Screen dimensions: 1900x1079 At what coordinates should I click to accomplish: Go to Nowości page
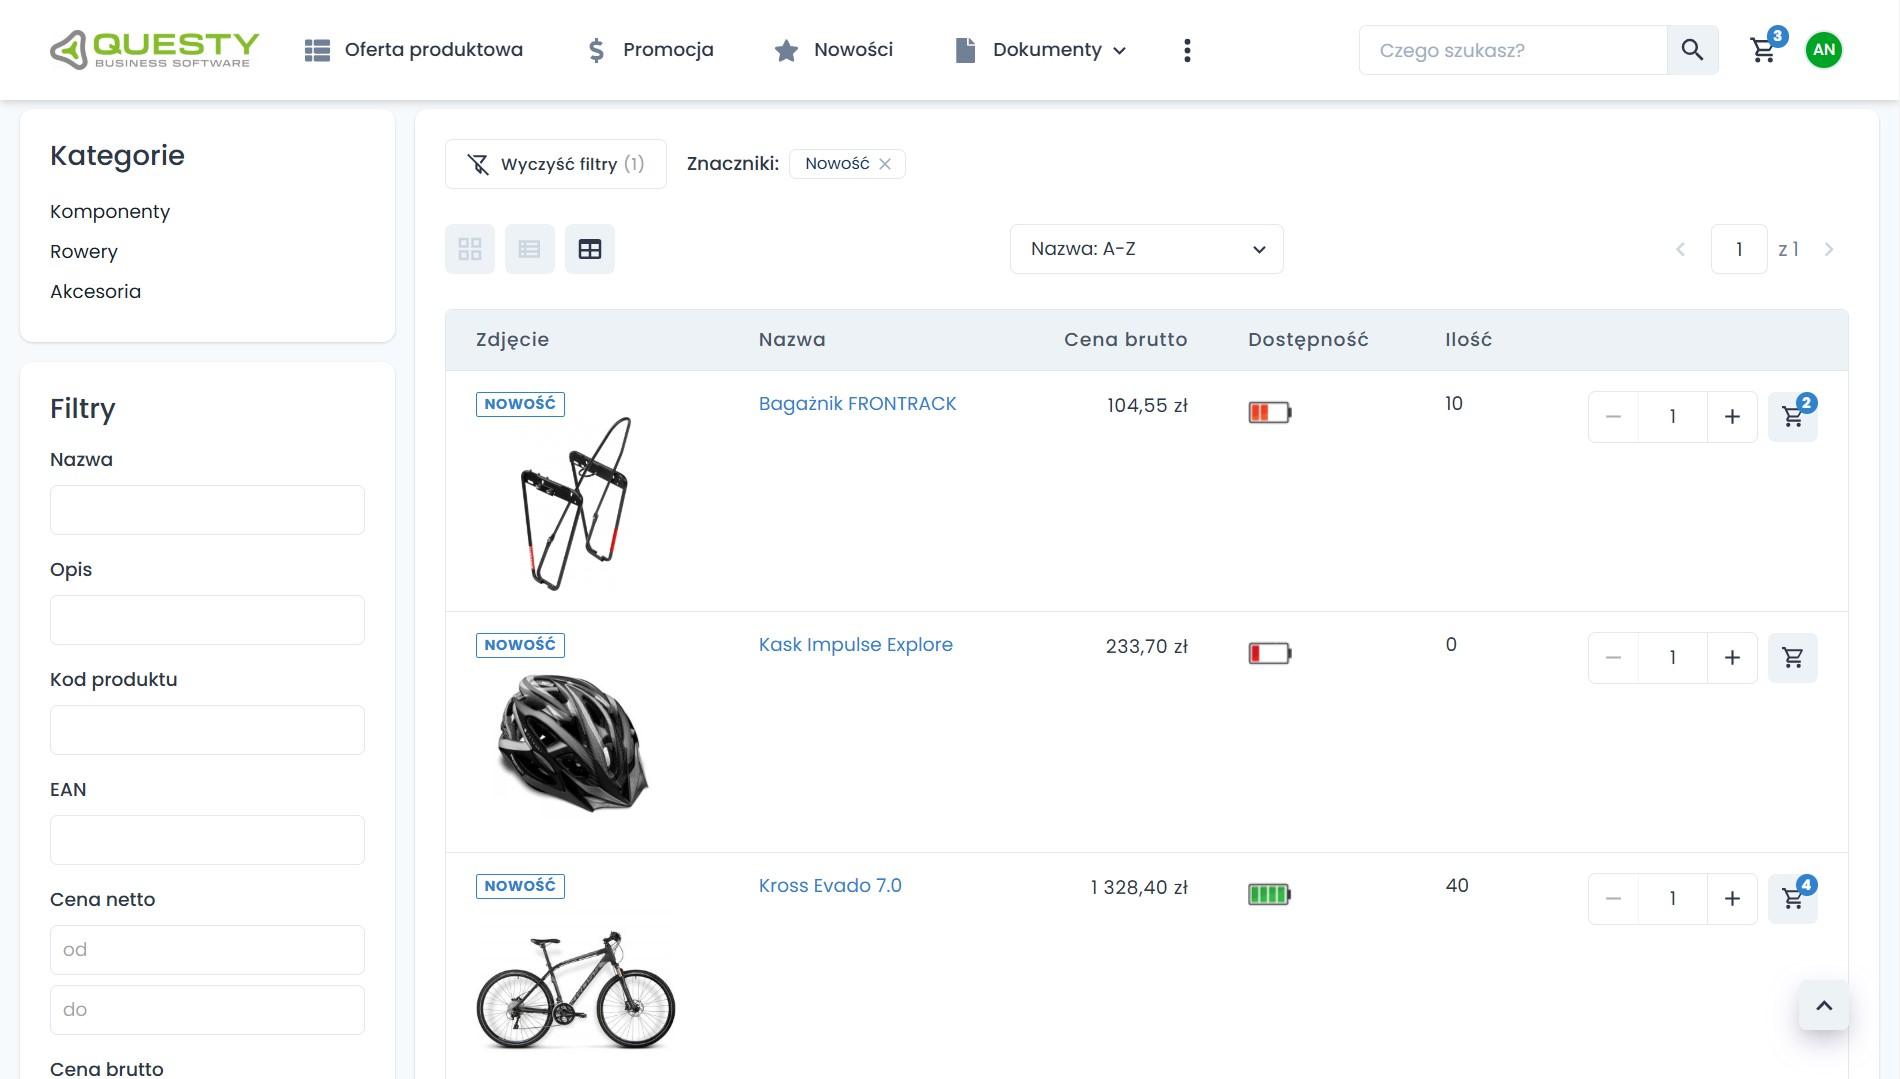click(834, 50)
